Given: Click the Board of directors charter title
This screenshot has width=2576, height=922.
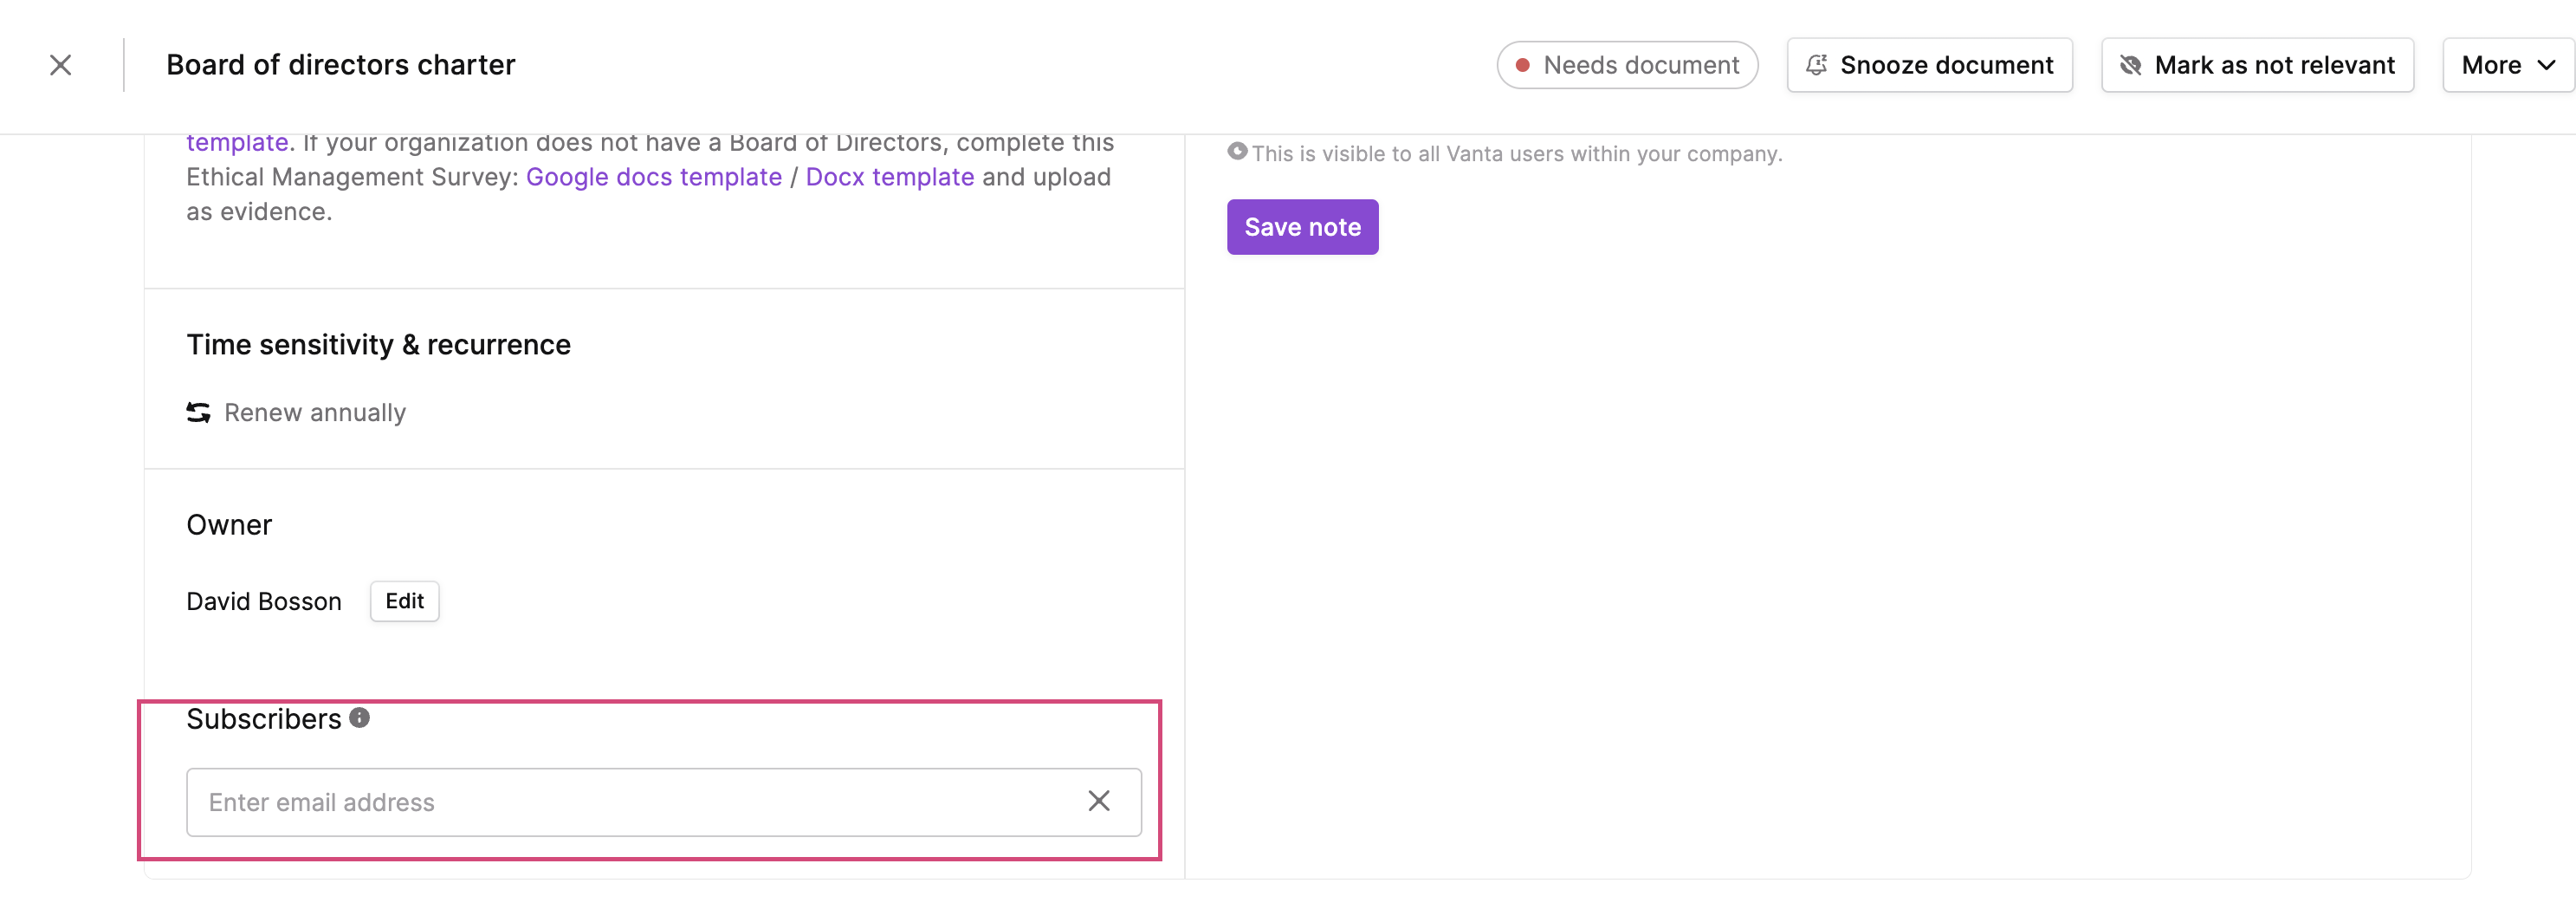Looking at the screenshot, I should point(340,65).
